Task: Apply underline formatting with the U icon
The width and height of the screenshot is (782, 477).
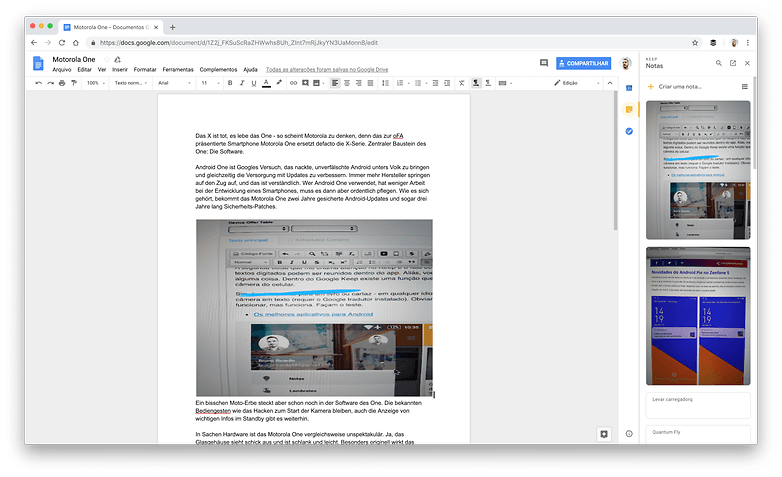Action: click(254, 83)
